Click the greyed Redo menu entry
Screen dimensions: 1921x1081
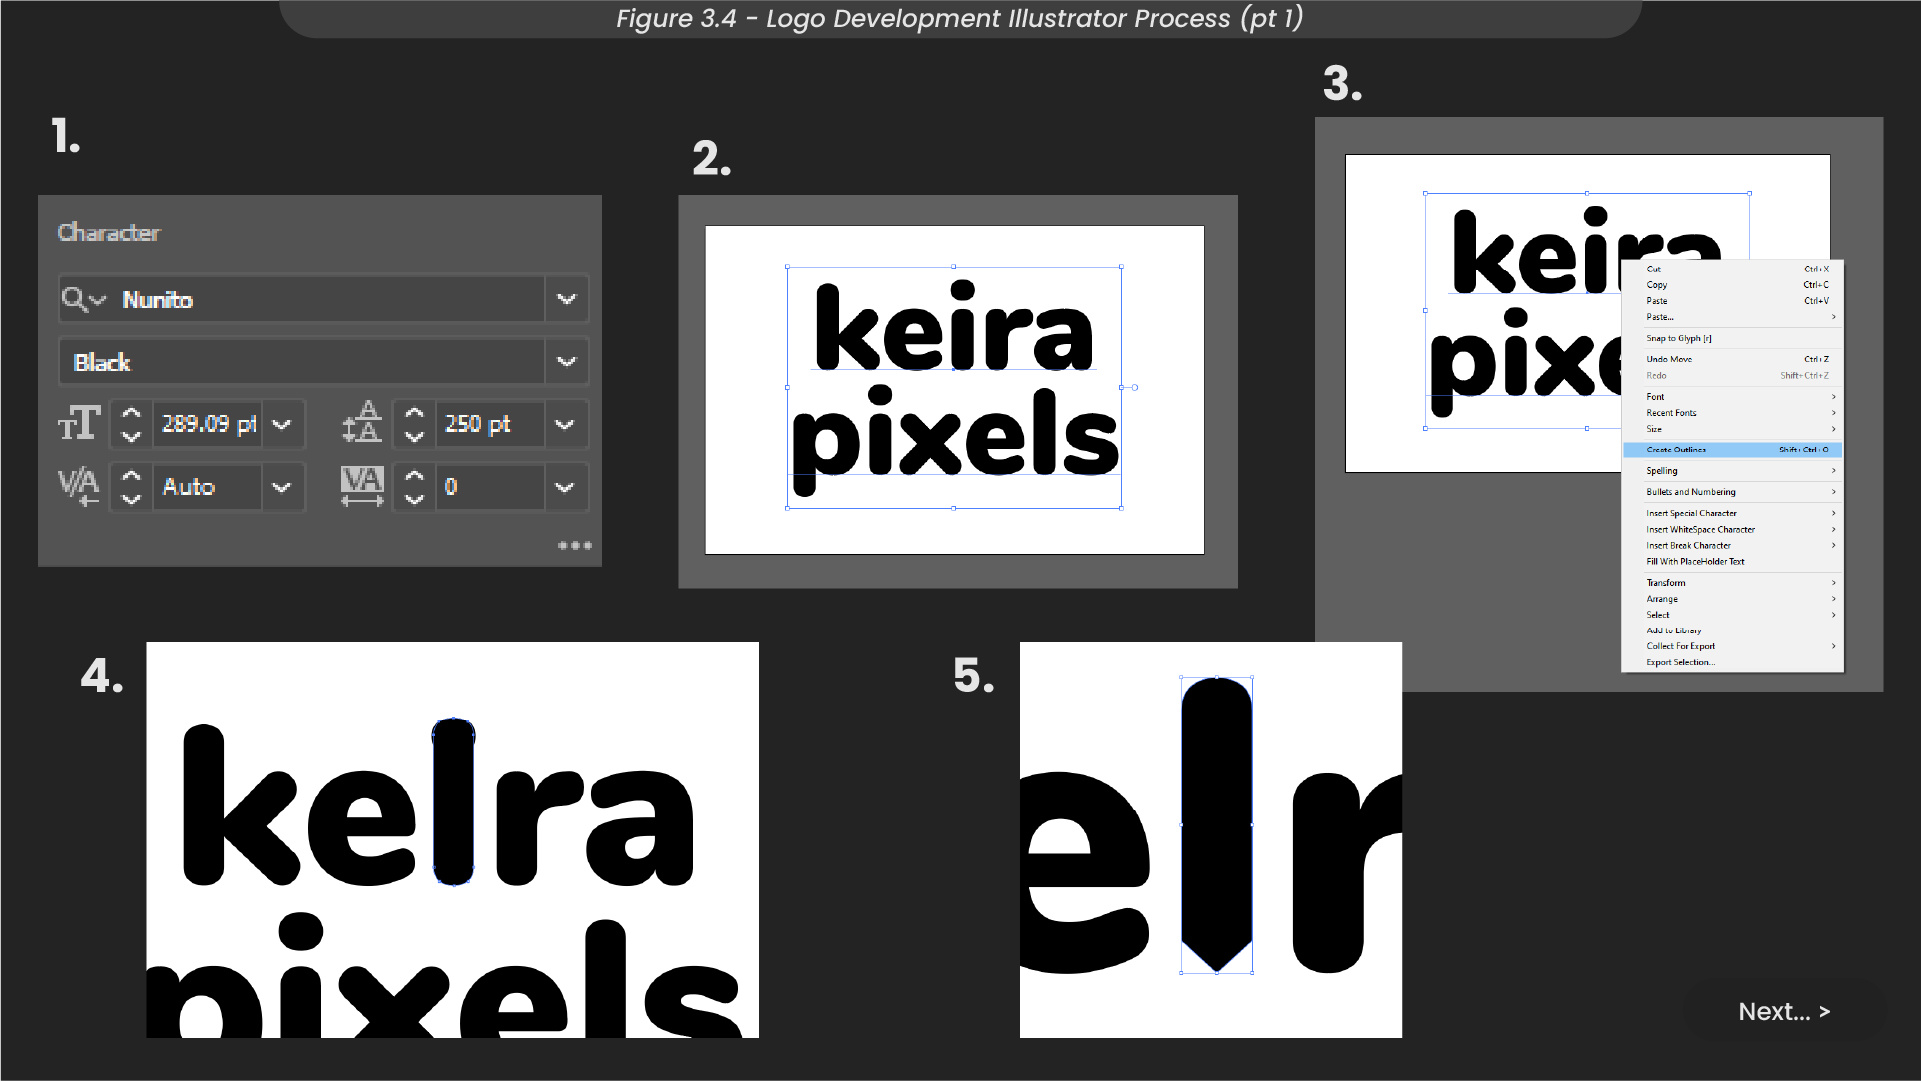[1733, 376]
